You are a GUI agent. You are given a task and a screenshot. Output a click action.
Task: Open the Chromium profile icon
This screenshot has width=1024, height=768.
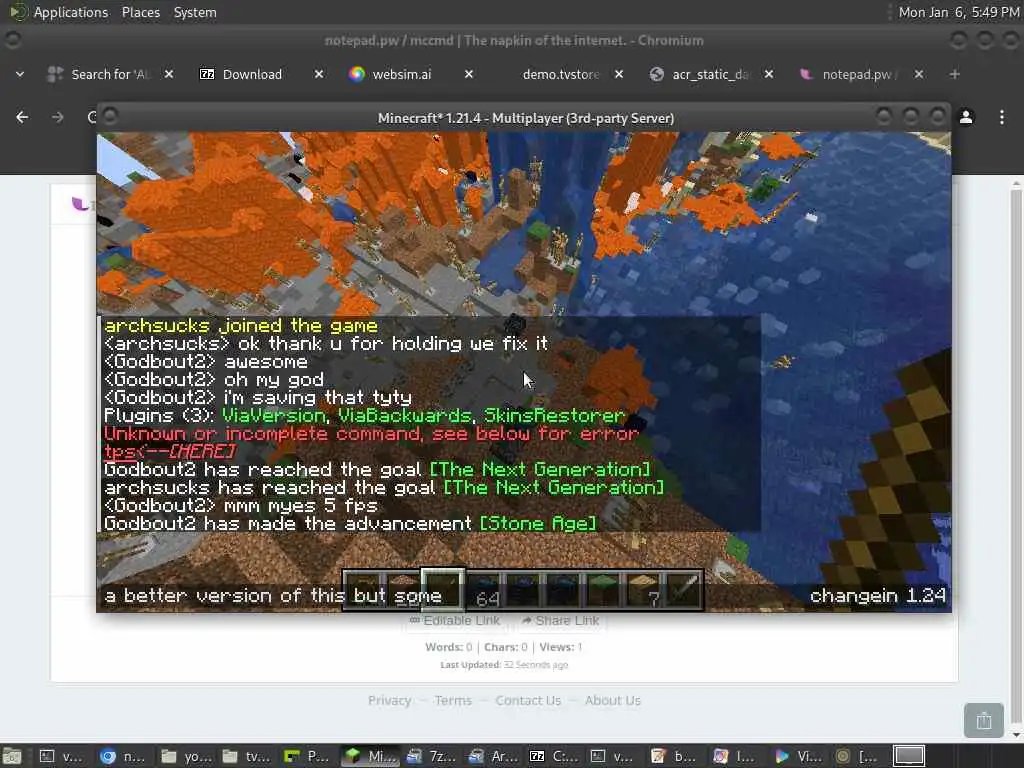(x=966, y=117)
